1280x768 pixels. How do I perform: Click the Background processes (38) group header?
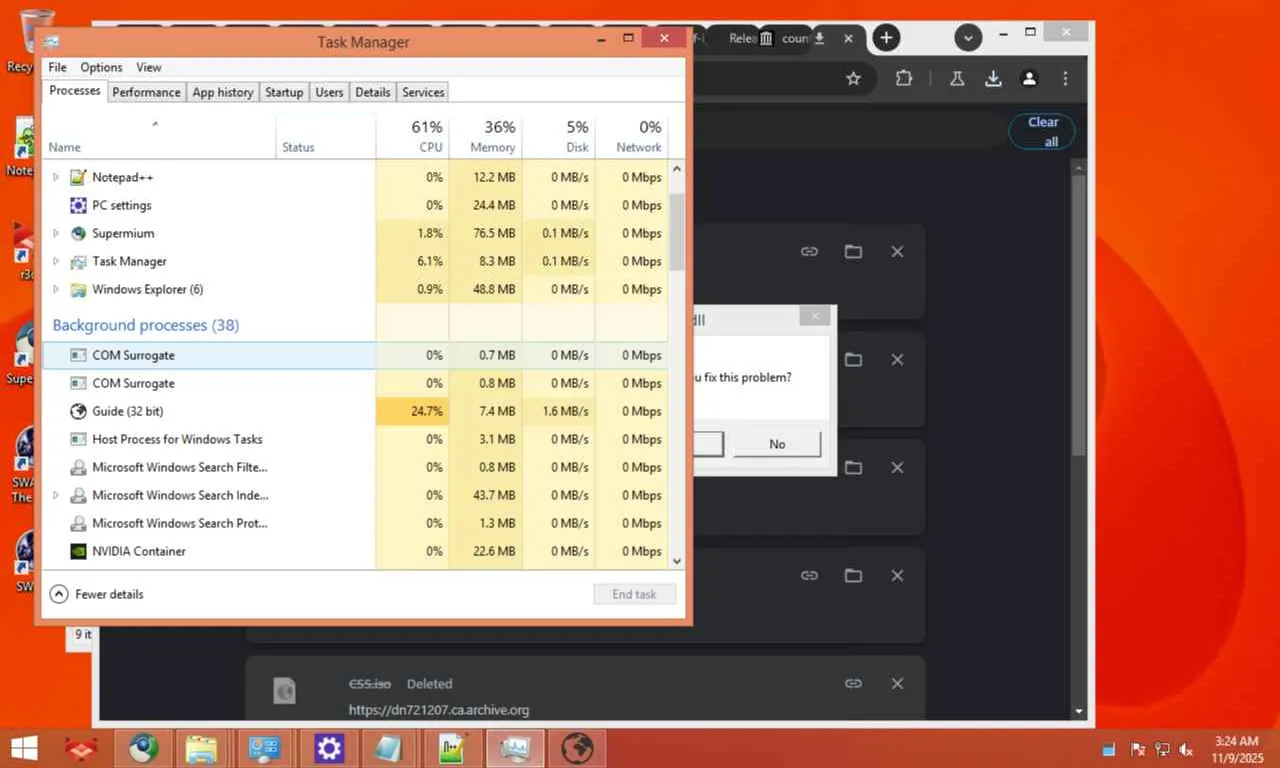pyautogui.click(x=146, y=325)
